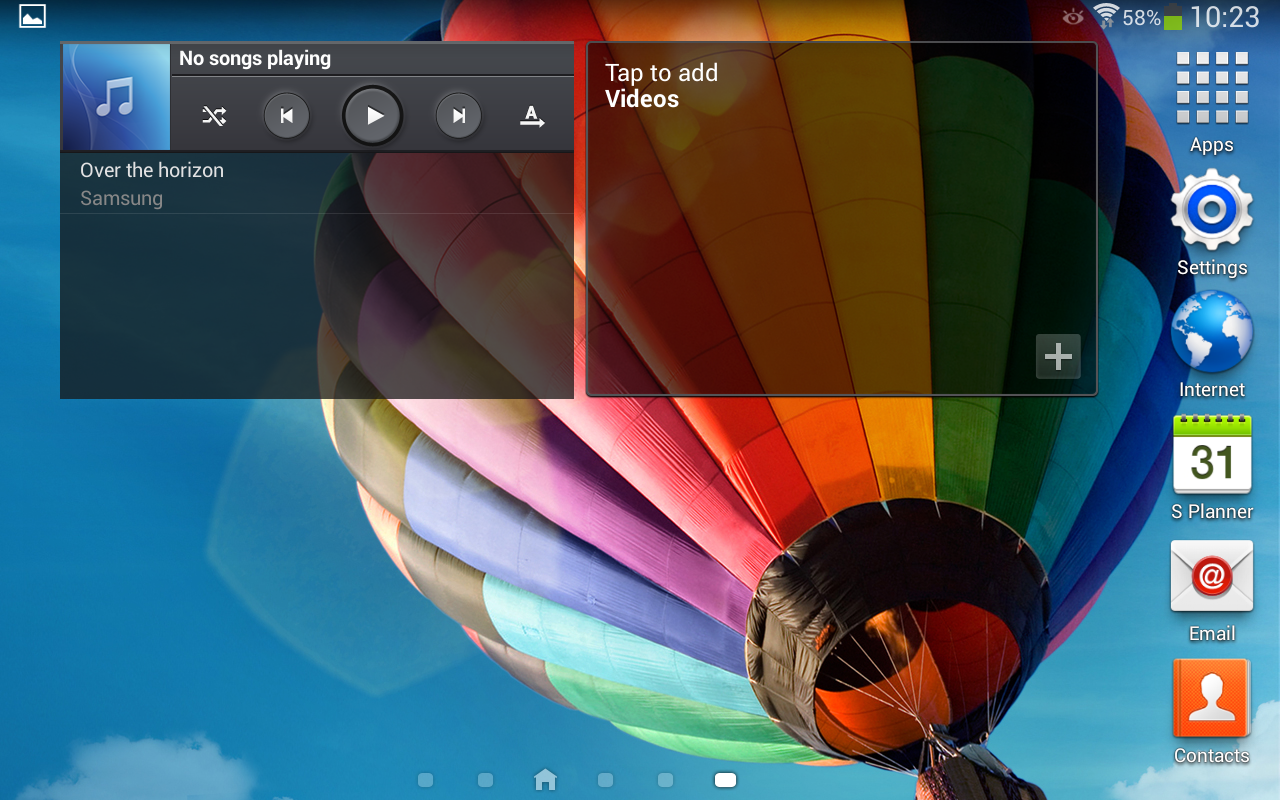Open the screenshot notification icon in status bar
Screen dimensions: 1280x800
(32, 16)
